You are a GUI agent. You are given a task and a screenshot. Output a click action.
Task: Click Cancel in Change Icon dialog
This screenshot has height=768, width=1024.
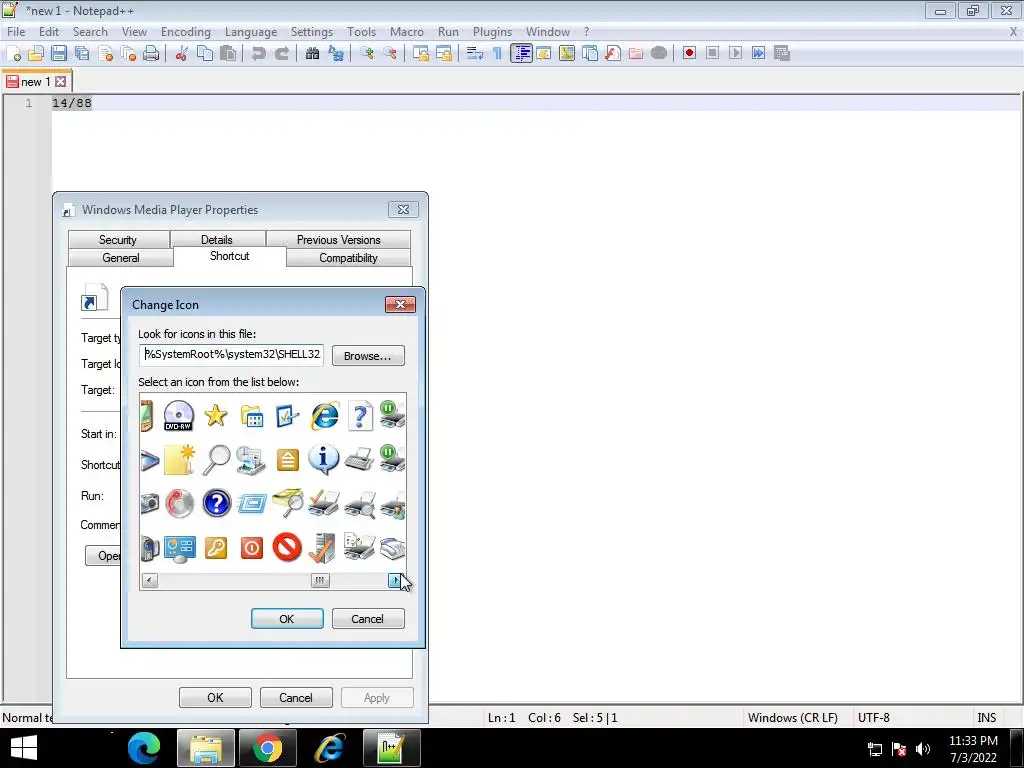pyautogui.click(x=368, y=618)
